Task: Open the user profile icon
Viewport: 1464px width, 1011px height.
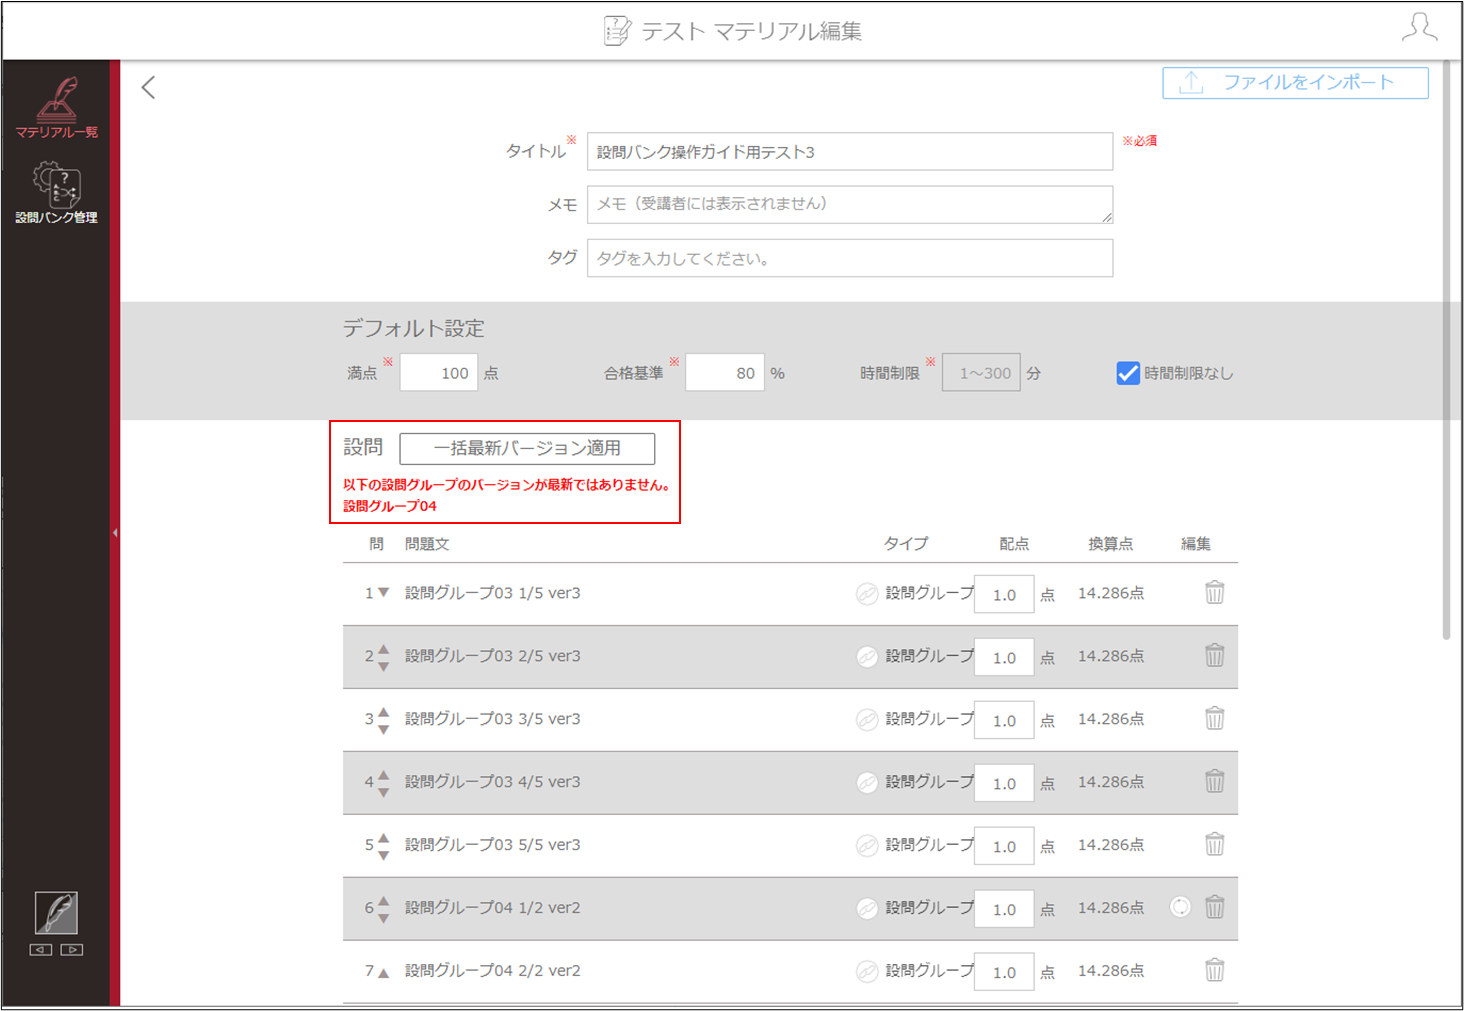Action: click(x=1419, y=28)
